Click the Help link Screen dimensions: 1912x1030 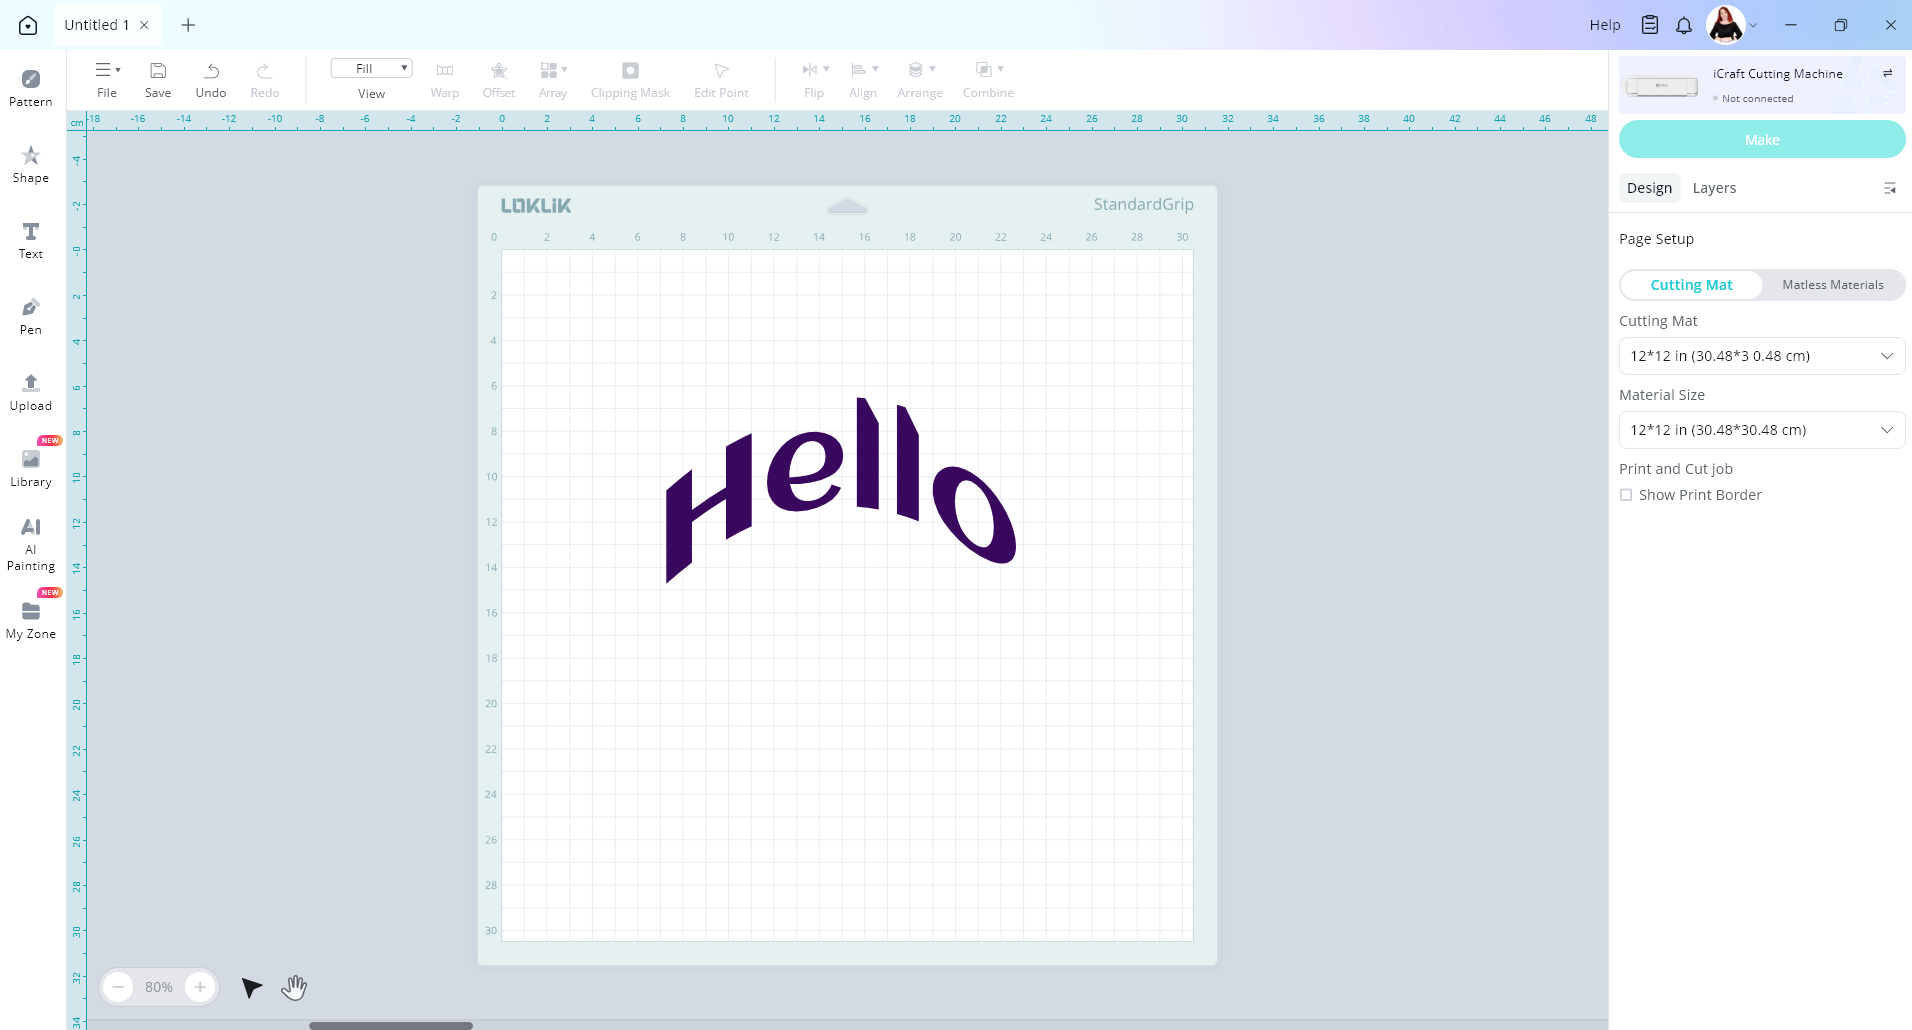[x=1604, y=25]
